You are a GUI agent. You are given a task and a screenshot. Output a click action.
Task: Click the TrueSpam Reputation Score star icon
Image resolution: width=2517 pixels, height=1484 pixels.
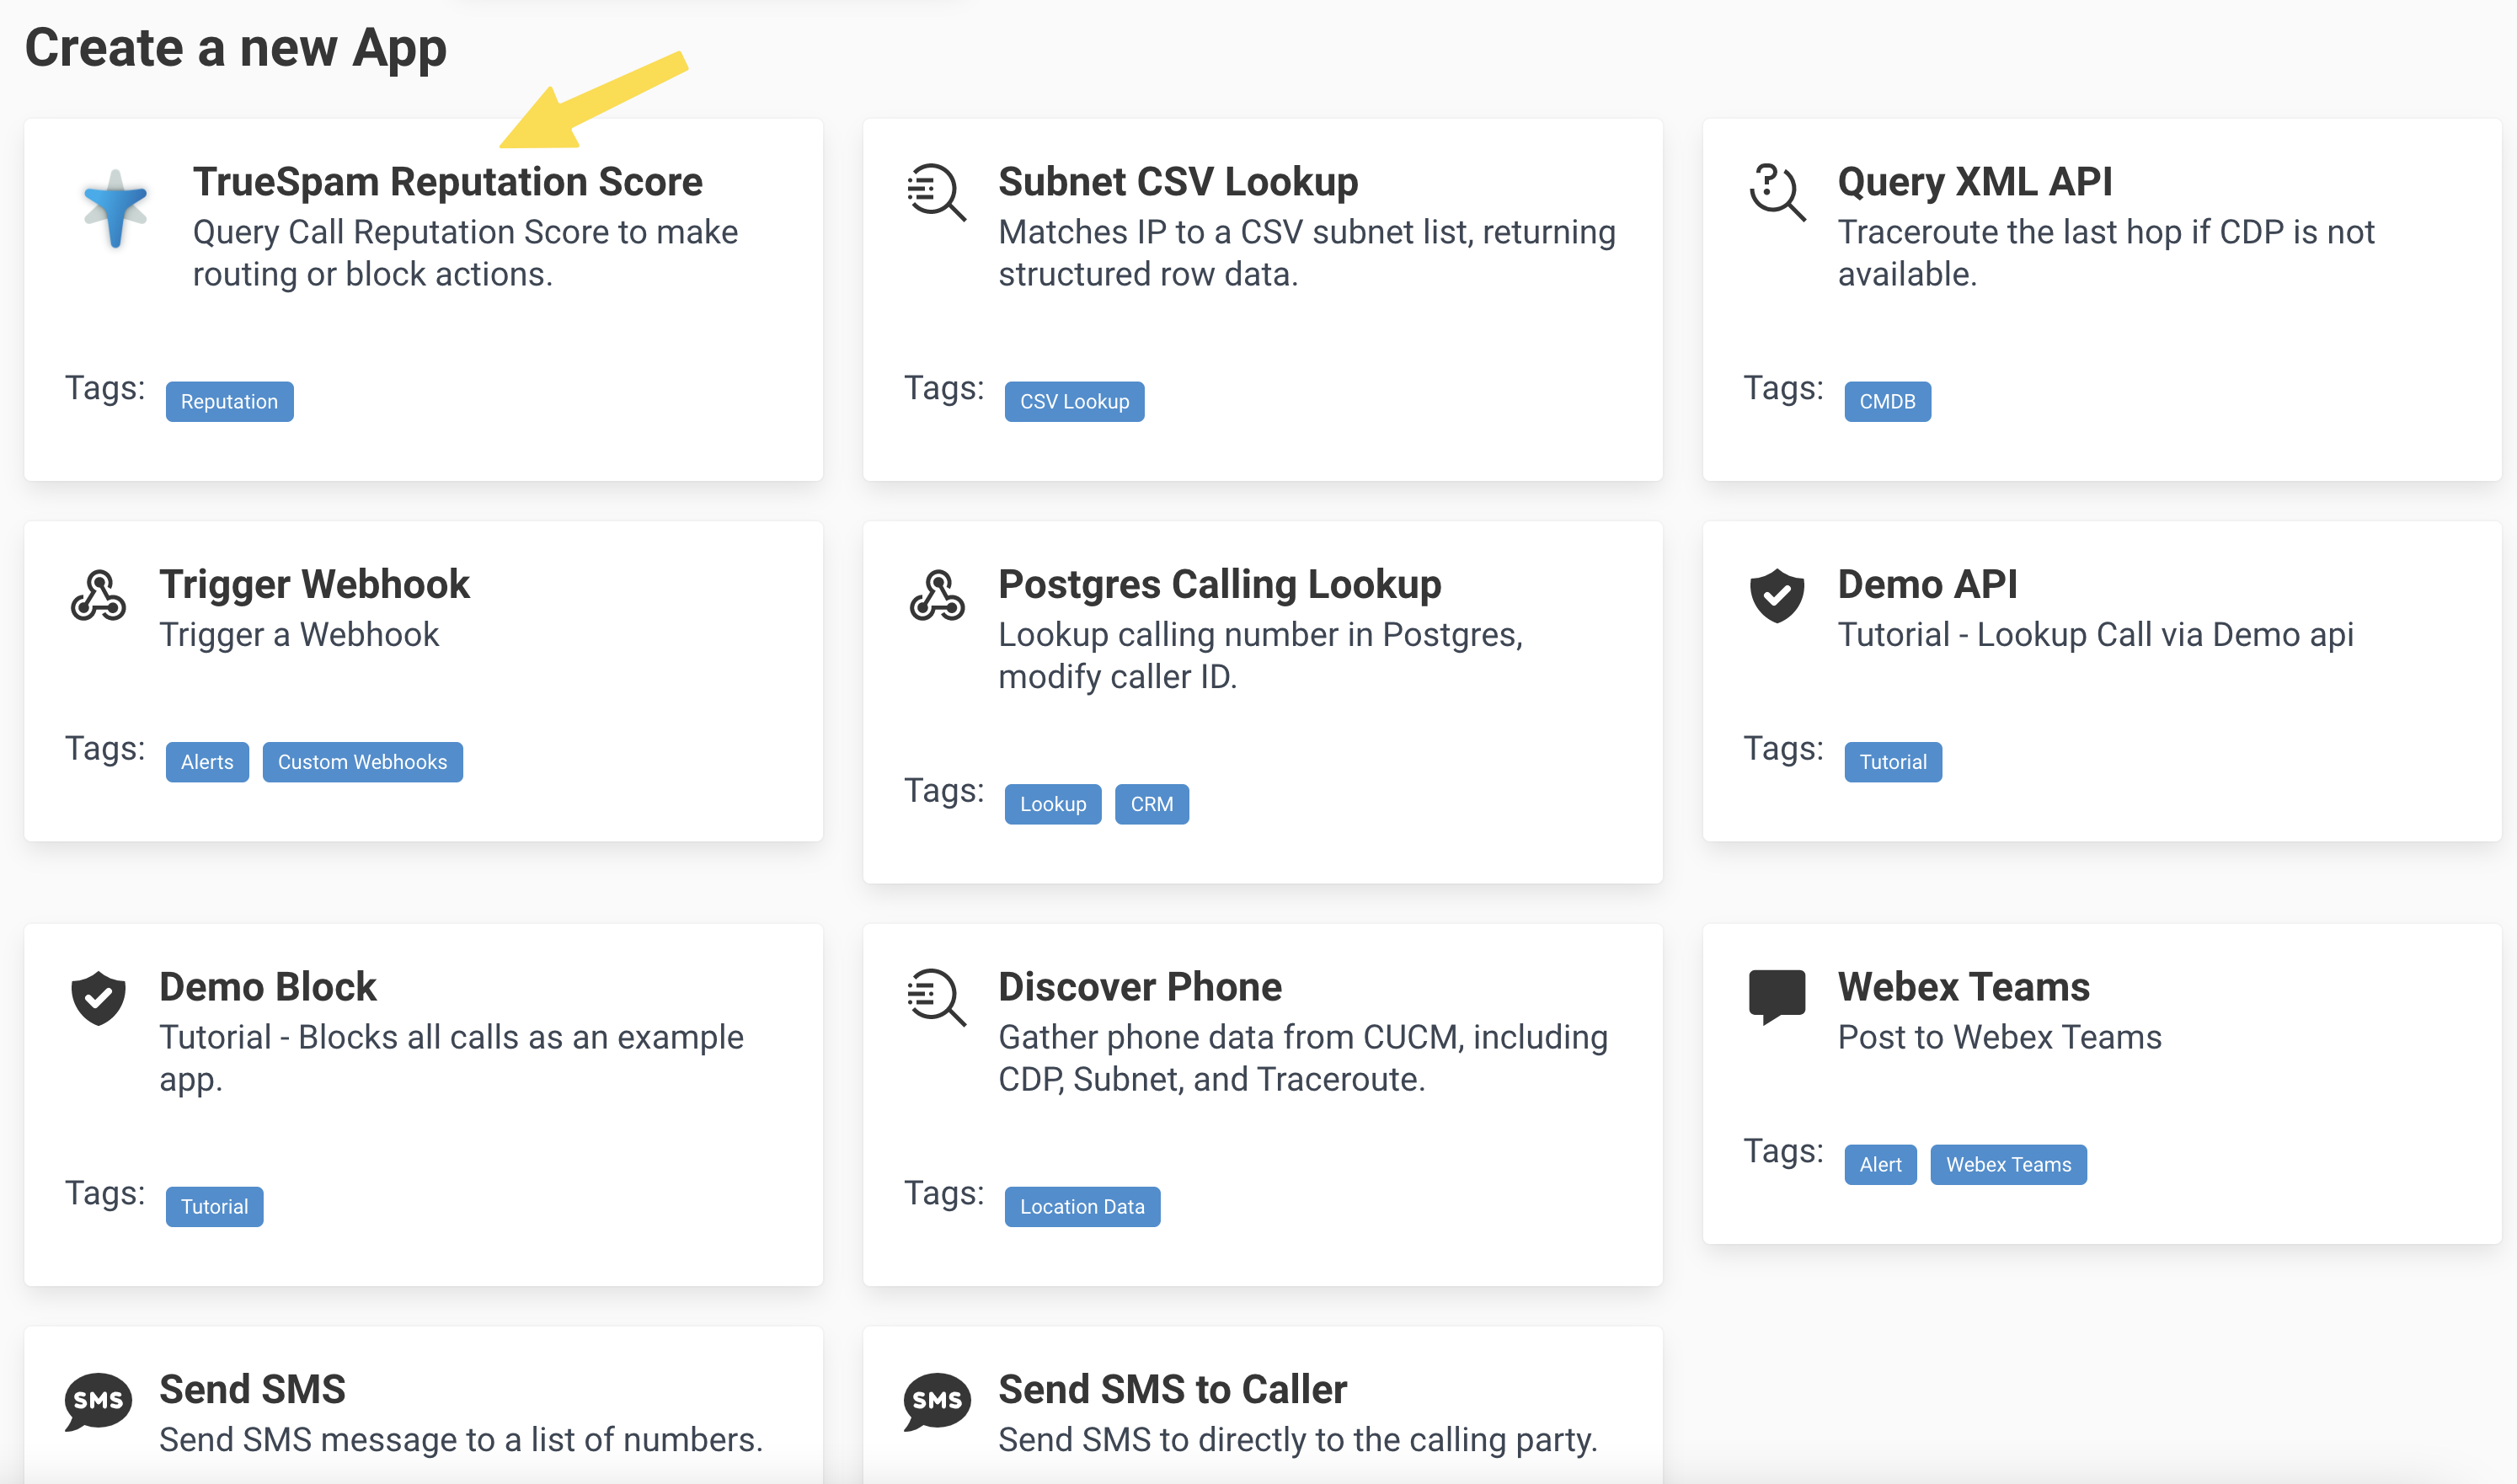pos(115,210)
